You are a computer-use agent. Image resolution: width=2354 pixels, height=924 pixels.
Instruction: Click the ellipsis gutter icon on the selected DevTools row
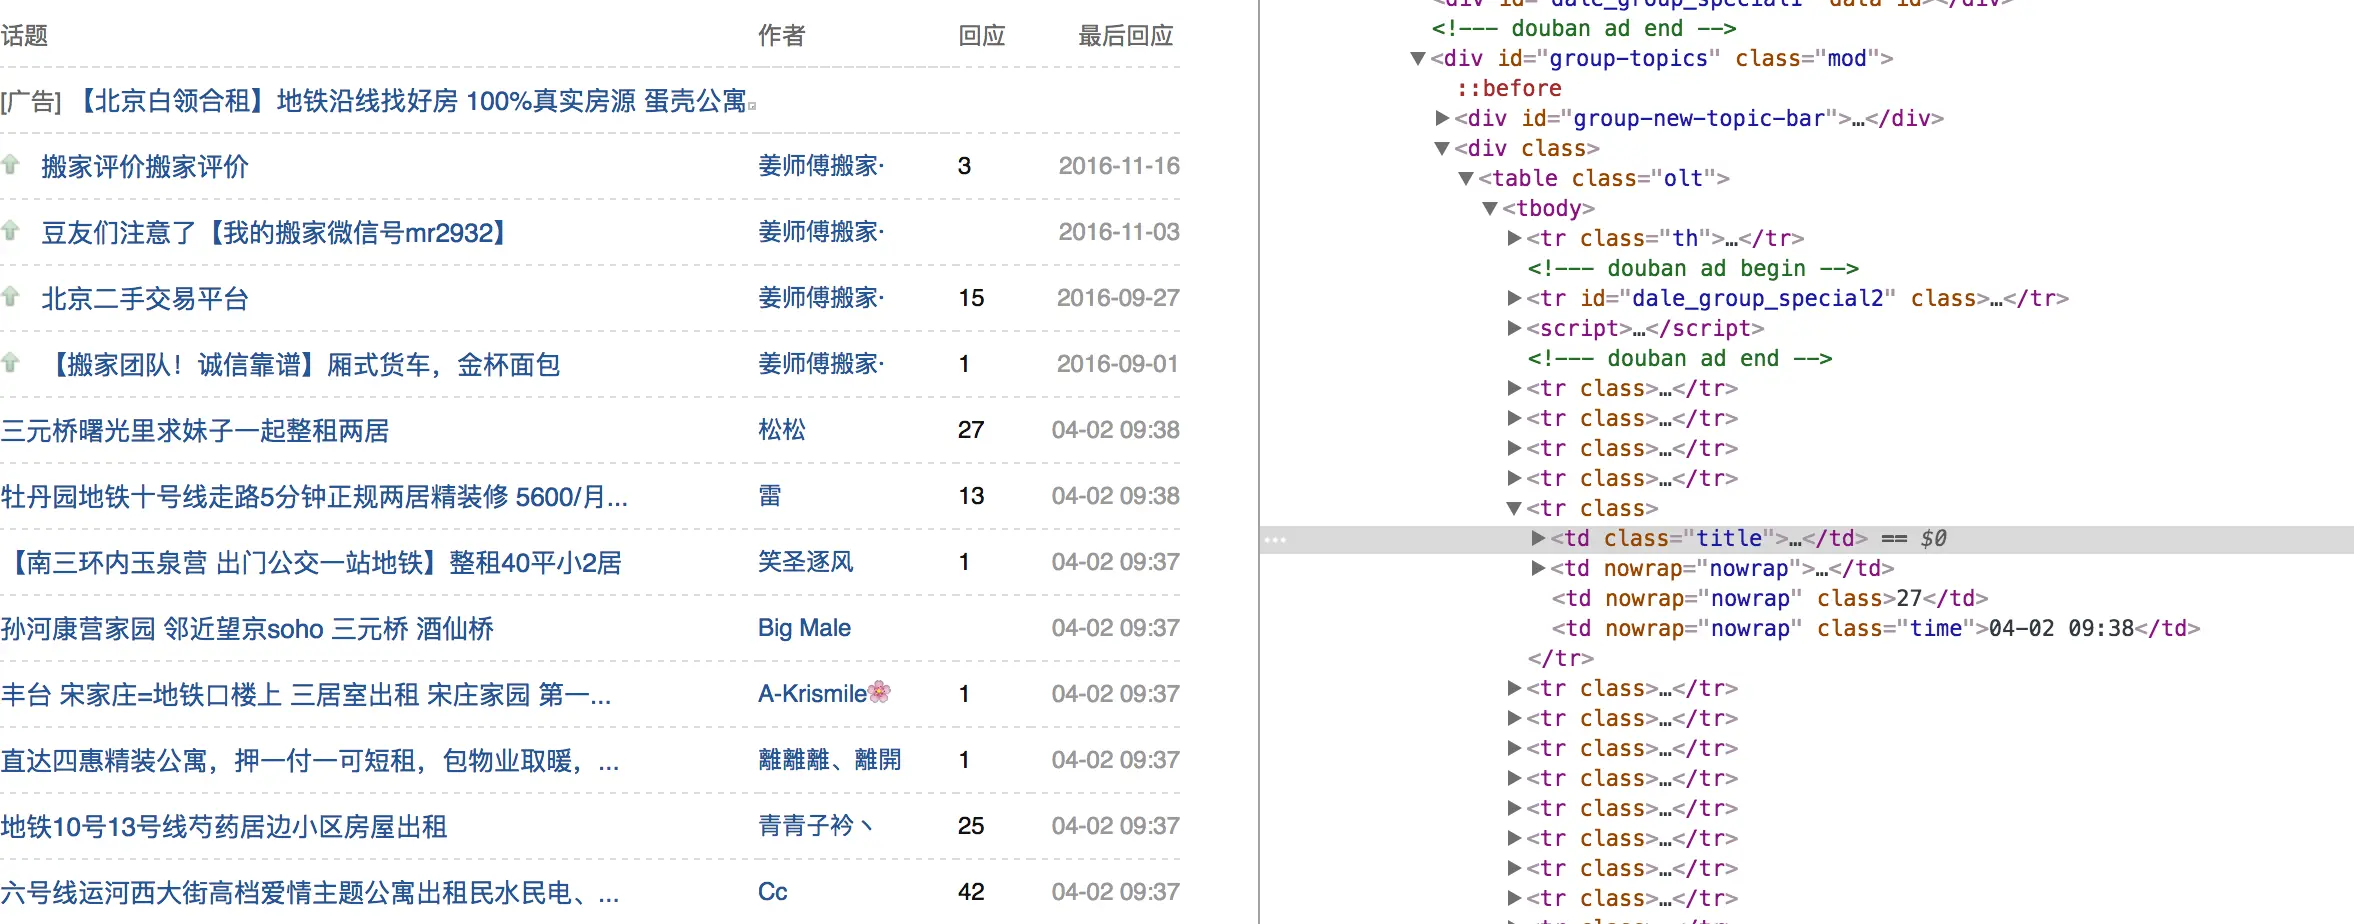(1275, 540)
